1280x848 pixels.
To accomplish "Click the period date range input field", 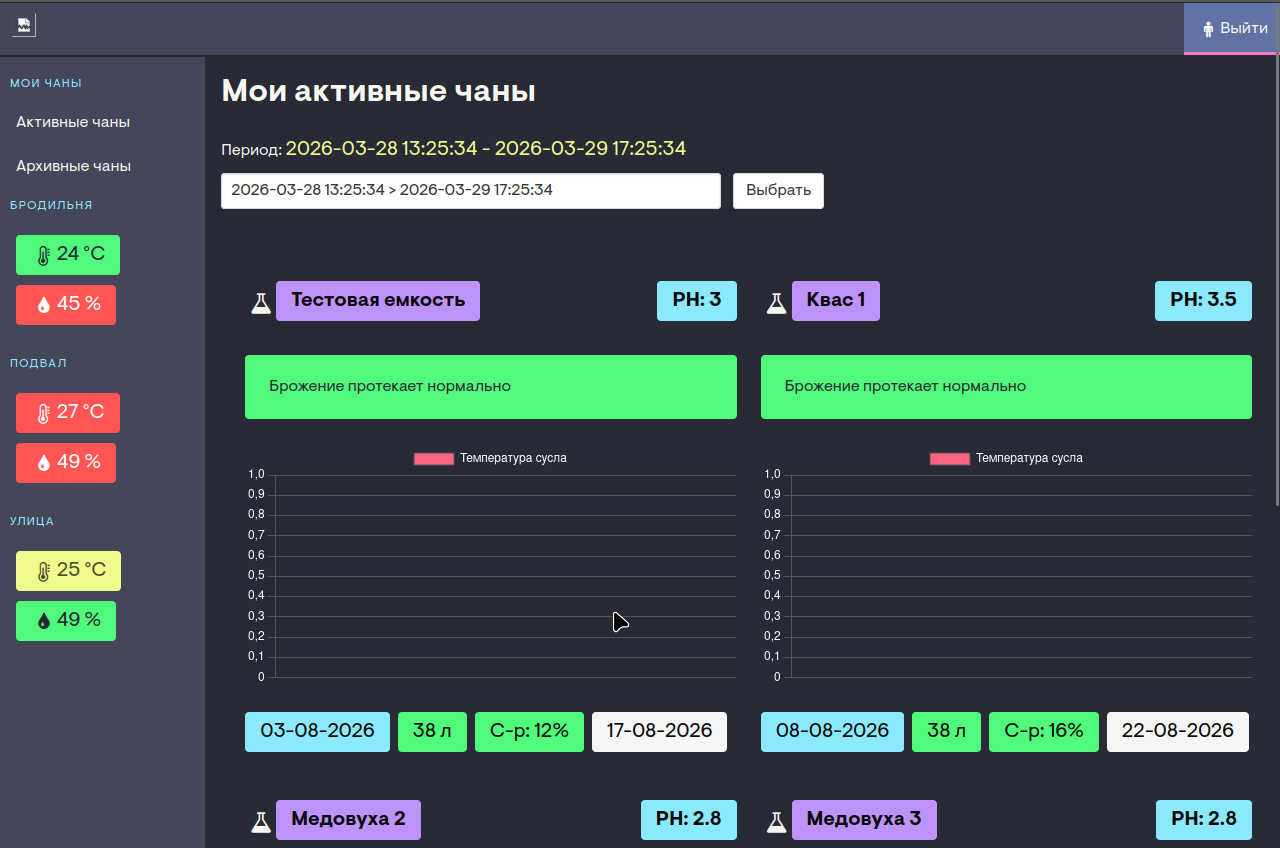I will click(470, 190).
